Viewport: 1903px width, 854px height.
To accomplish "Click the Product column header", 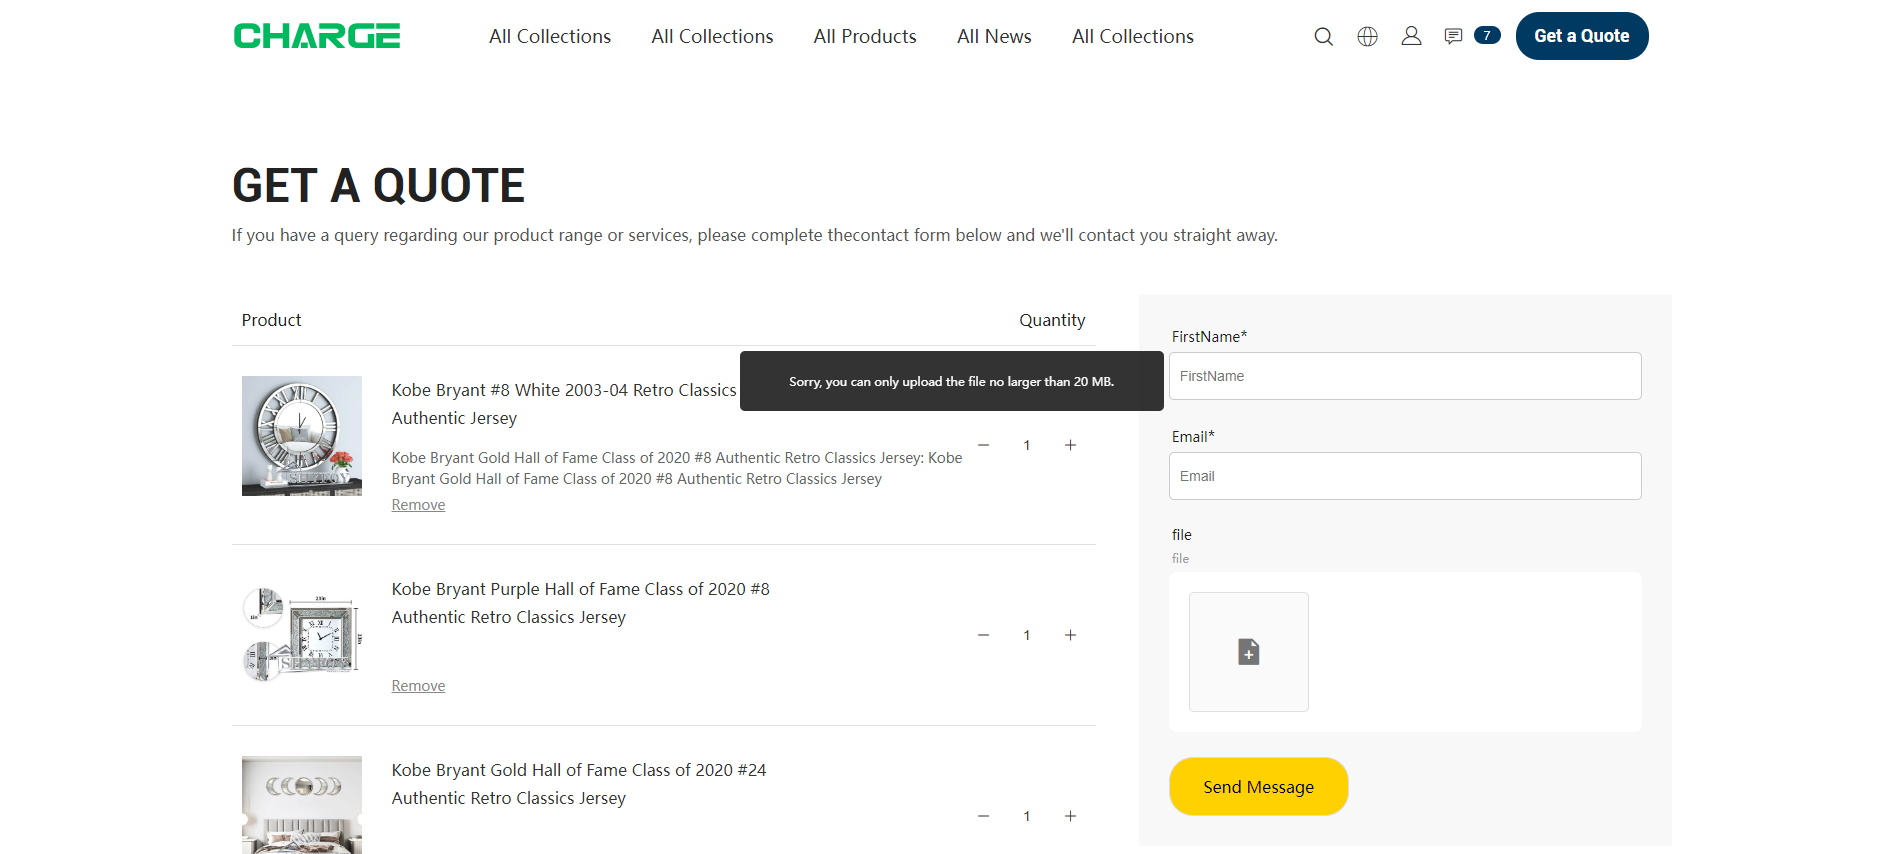I will pos(271,320).
